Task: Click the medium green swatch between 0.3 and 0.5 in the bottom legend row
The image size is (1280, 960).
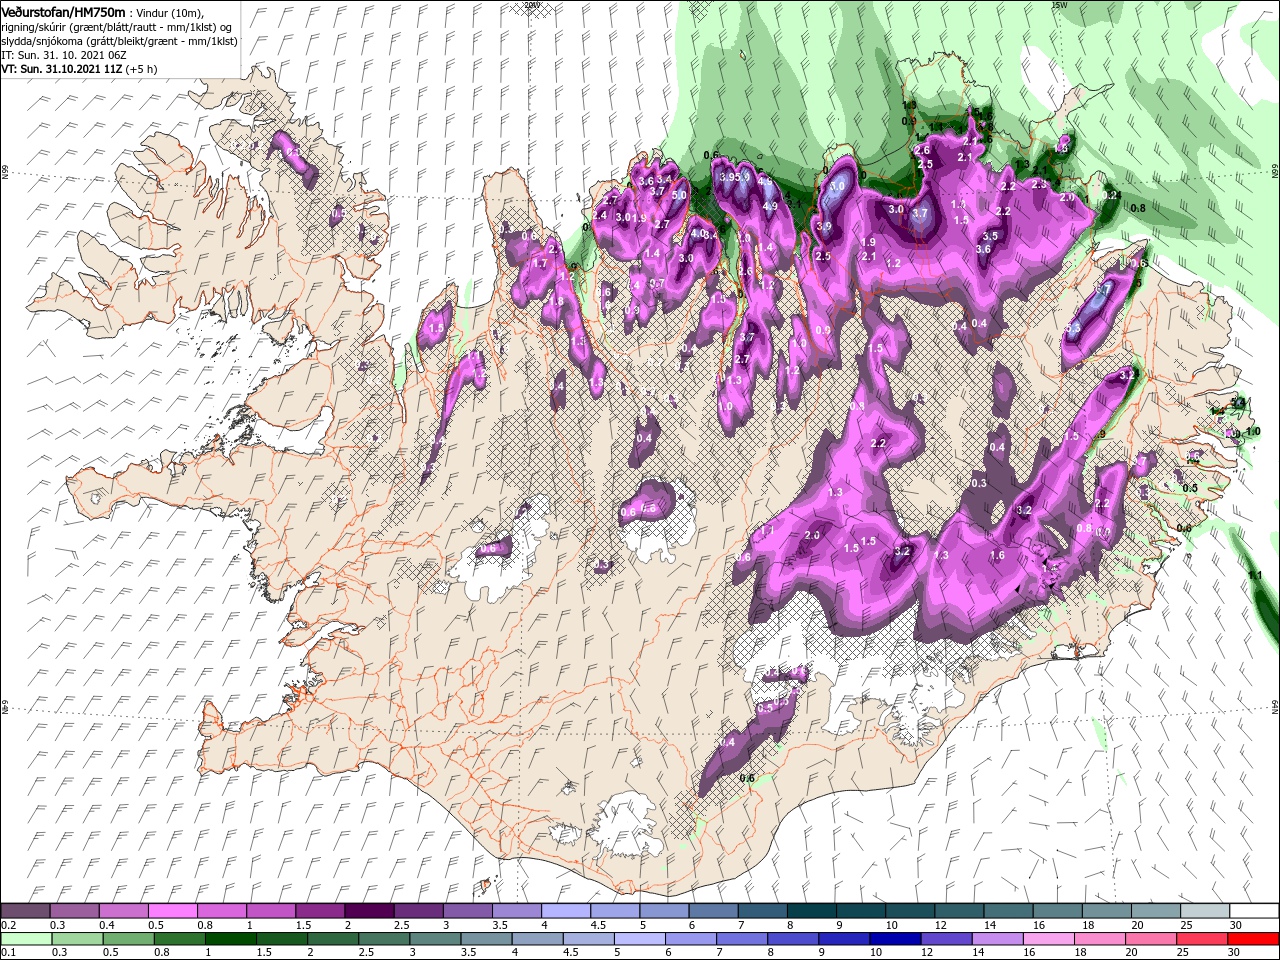Action: (76, 938)
